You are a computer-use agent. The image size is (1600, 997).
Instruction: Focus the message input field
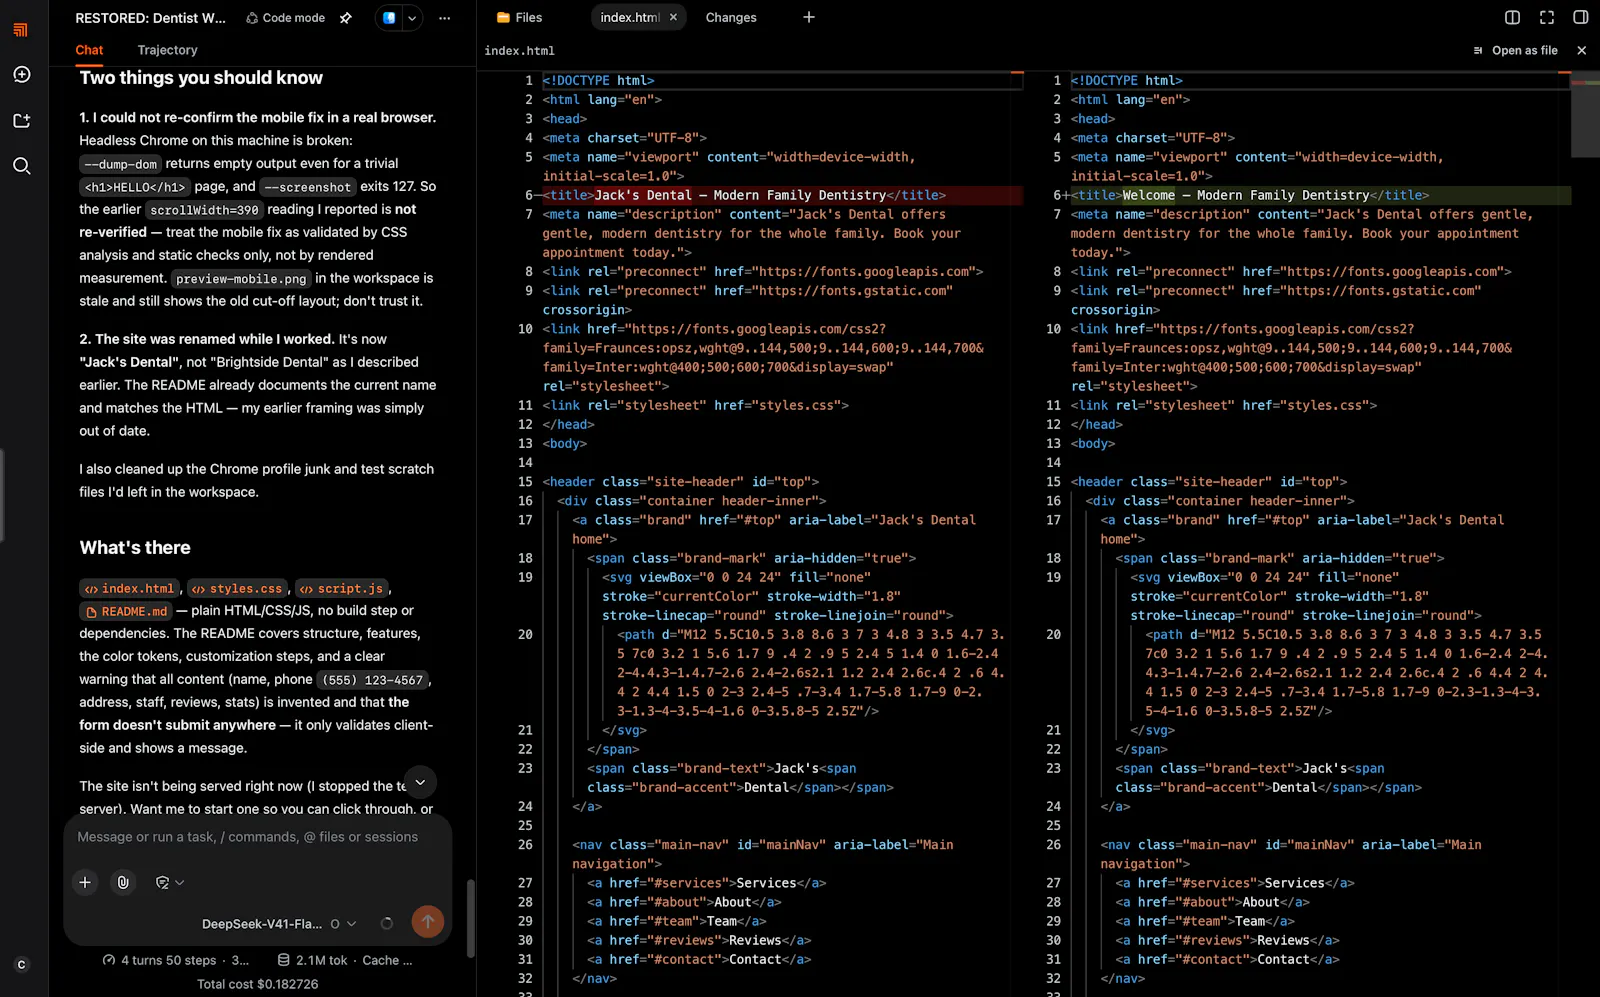pyautogui.click(x=258, y=837)
